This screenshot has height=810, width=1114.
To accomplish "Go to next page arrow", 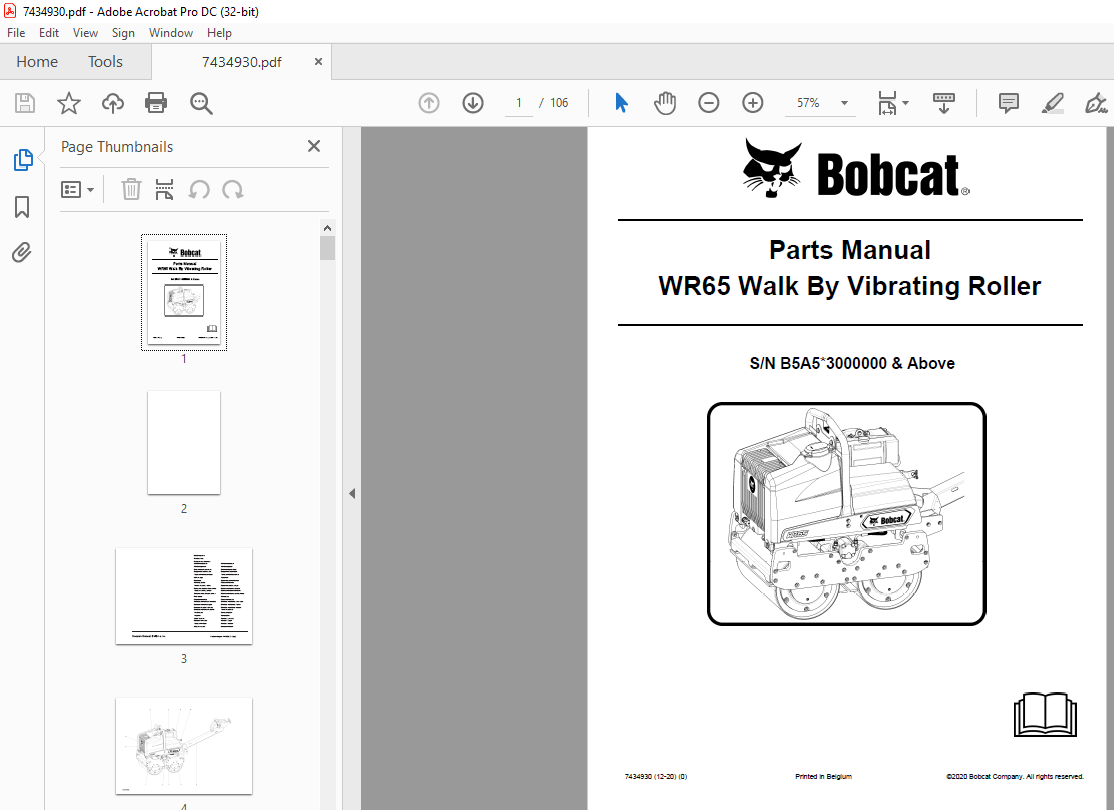I will click(472, 103).
